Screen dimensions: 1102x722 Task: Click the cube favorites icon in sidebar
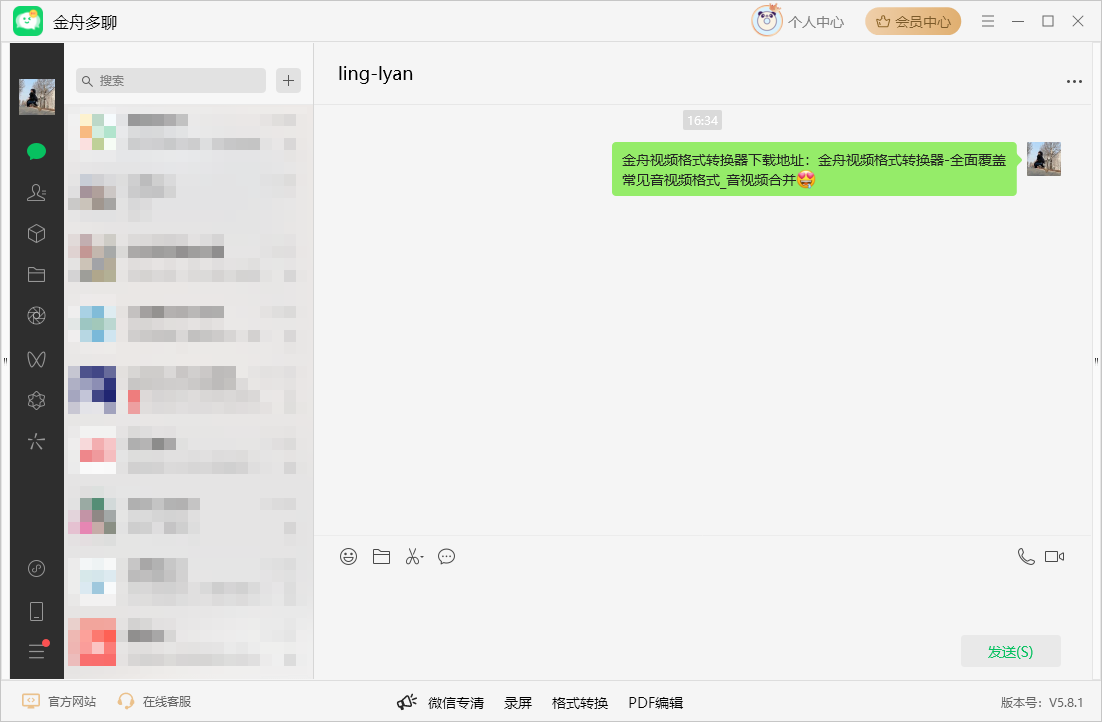[37, 234]
